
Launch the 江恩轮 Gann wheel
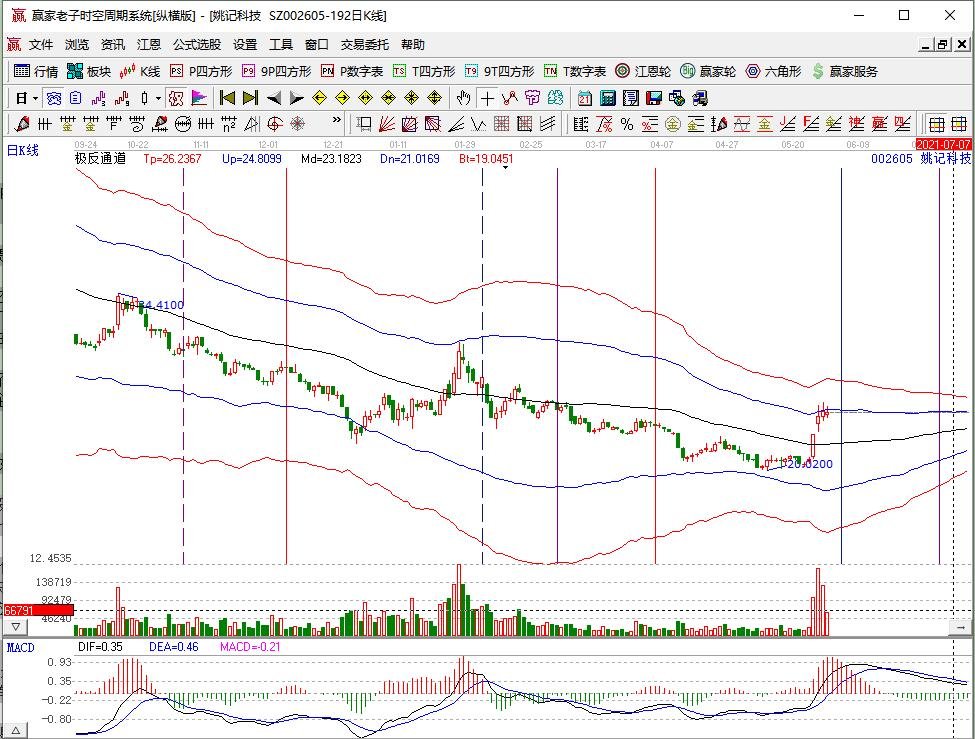pos(644,72)
